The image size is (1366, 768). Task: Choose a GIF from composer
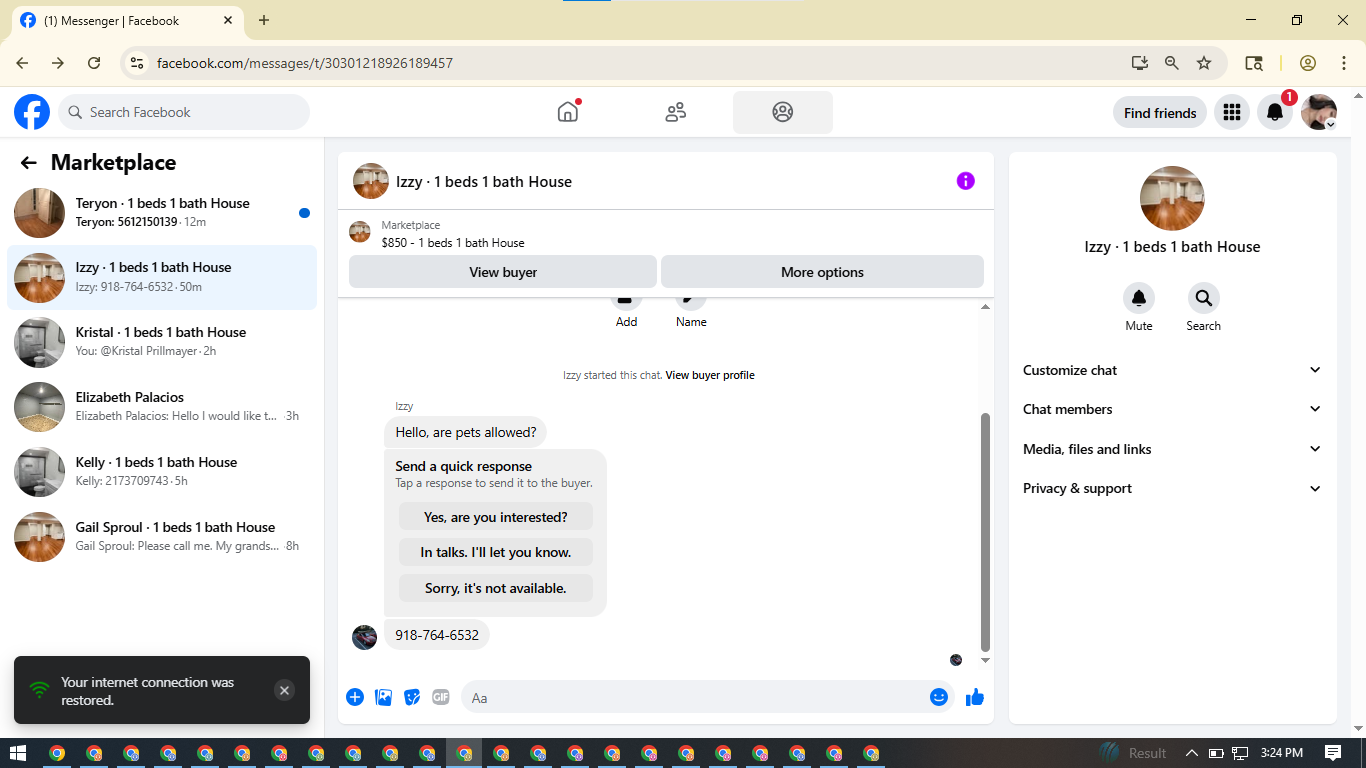click(441, 697)
